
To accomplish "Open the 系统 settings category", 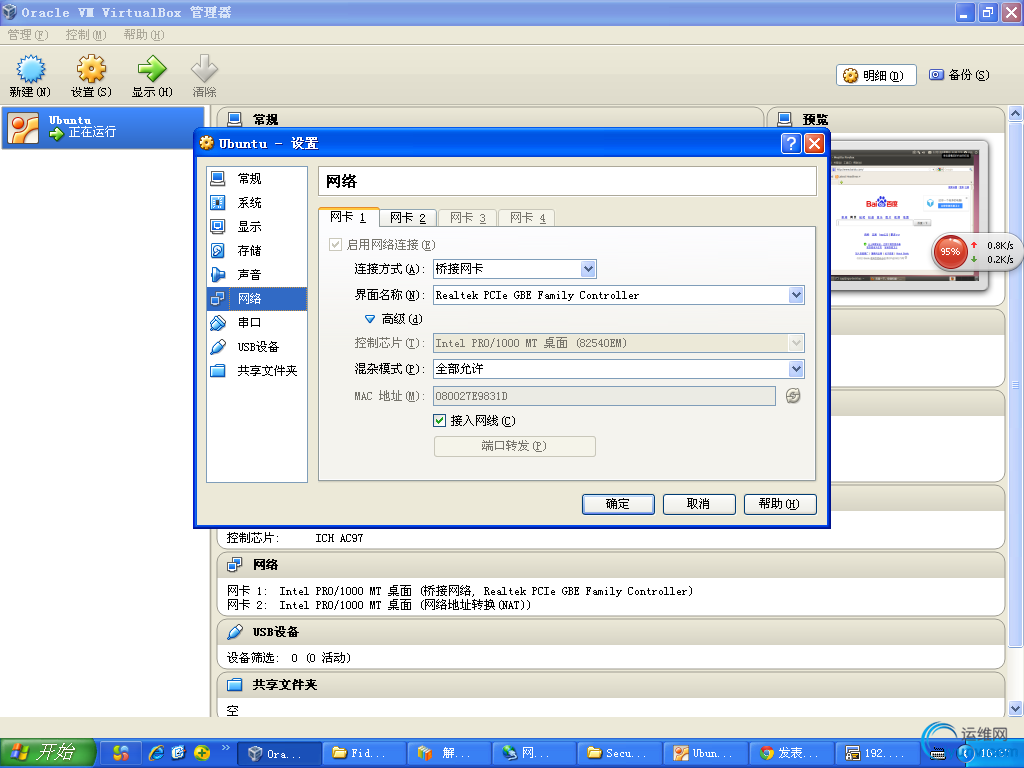I will click(257, 202).
